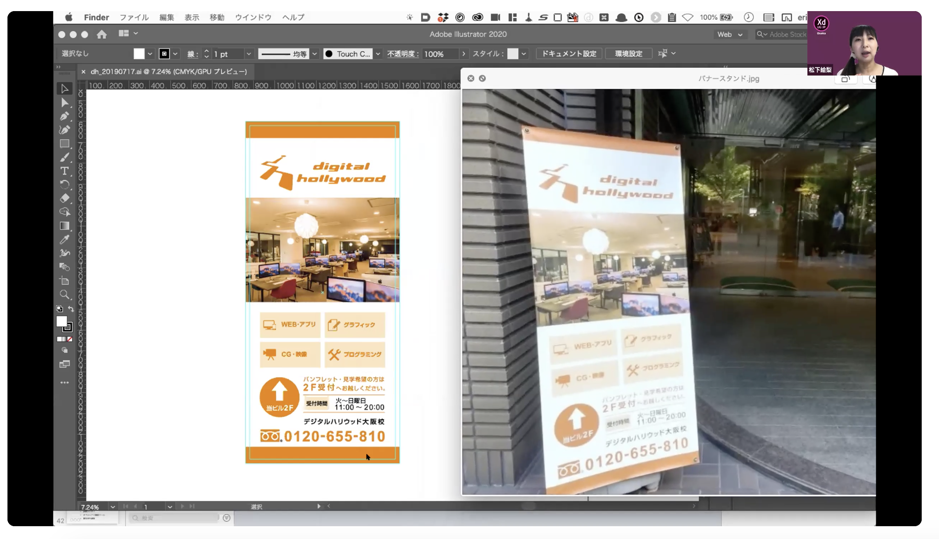
Task: Select the Curvature tool
Action: (x=65, y=130)
